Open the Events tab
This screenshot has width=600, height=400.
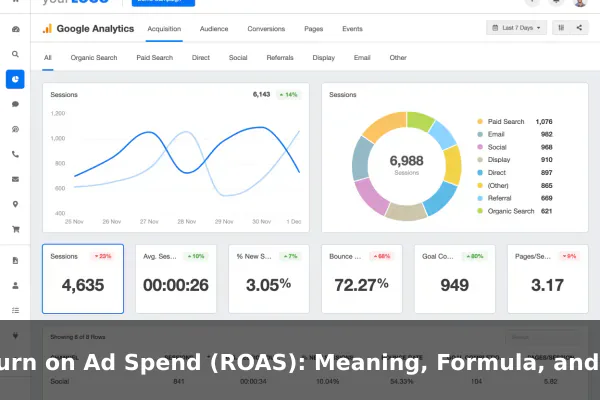coord(352,29)
